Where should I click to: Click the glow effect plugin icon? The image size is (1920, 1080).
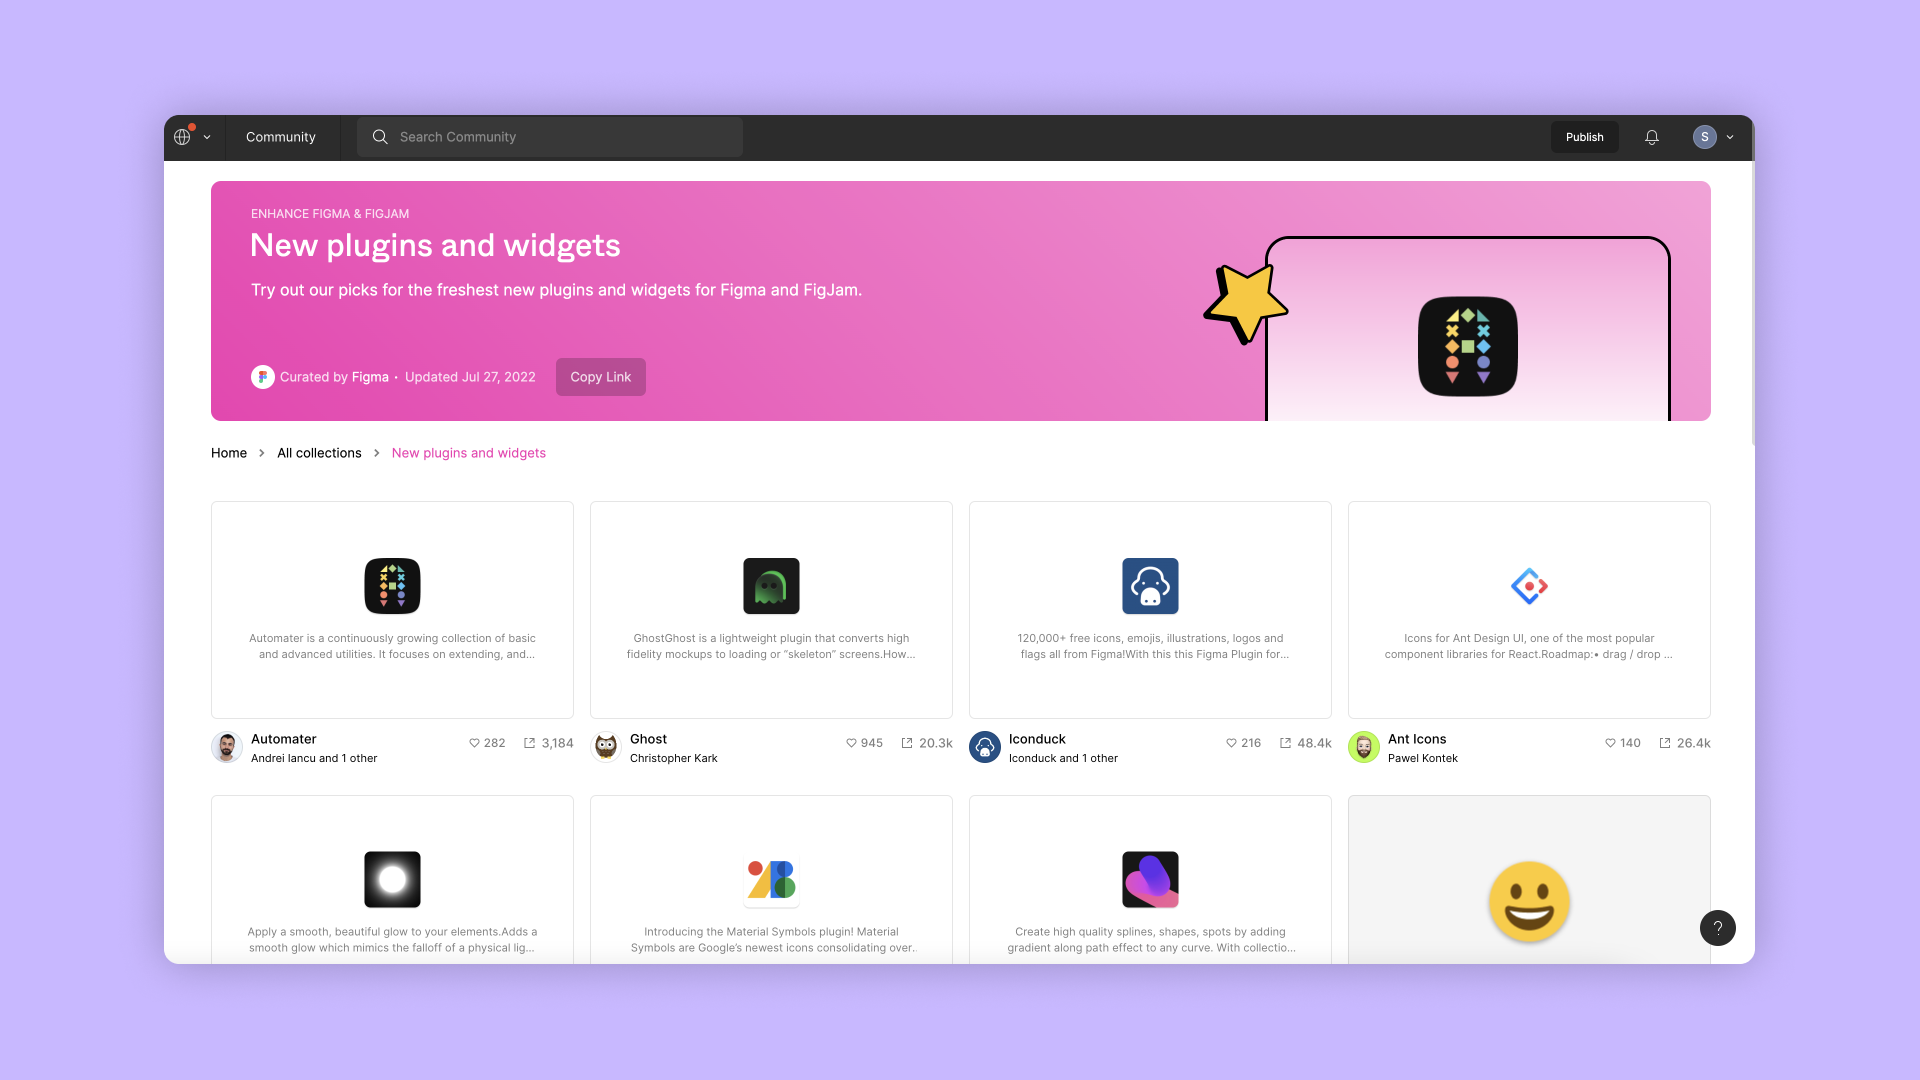click(392, 880)
